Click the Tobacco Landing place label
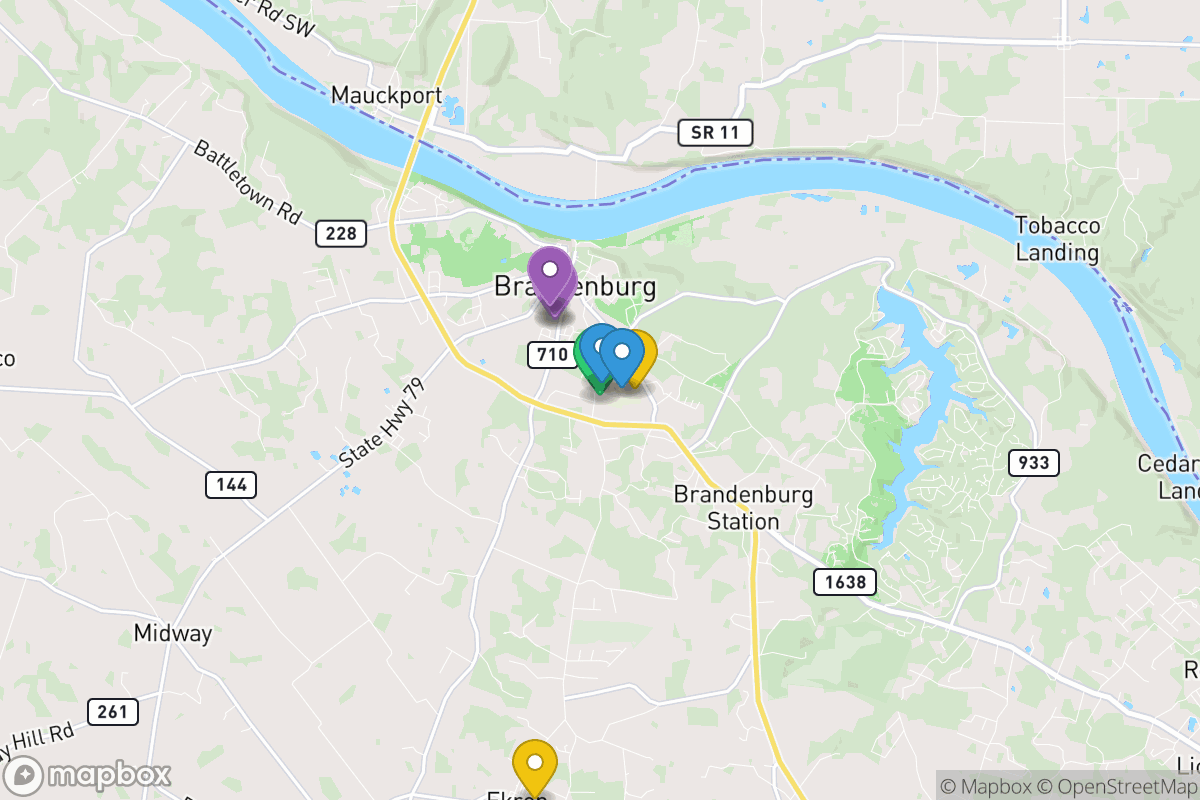Screen dimensions: 1200x800 click(x=1057, y=239)
